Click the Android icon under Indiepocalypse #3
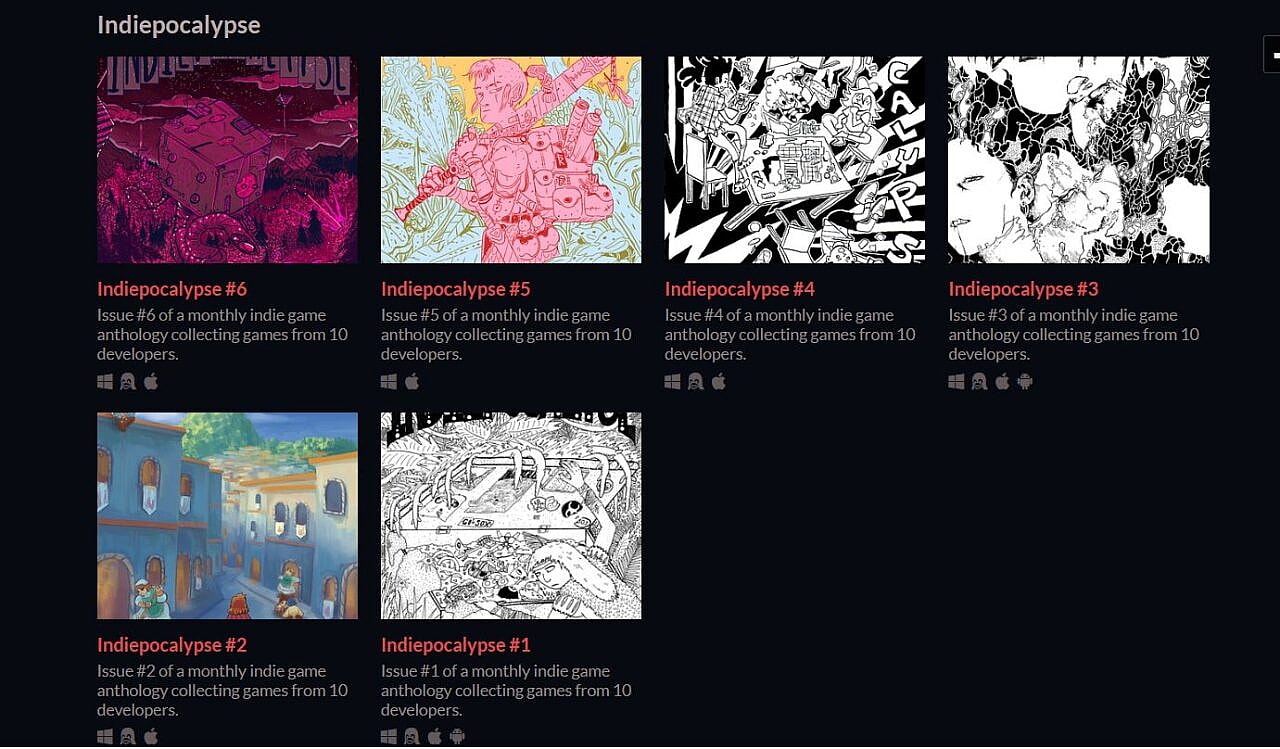1280x749 pixels. [1025, 381]
